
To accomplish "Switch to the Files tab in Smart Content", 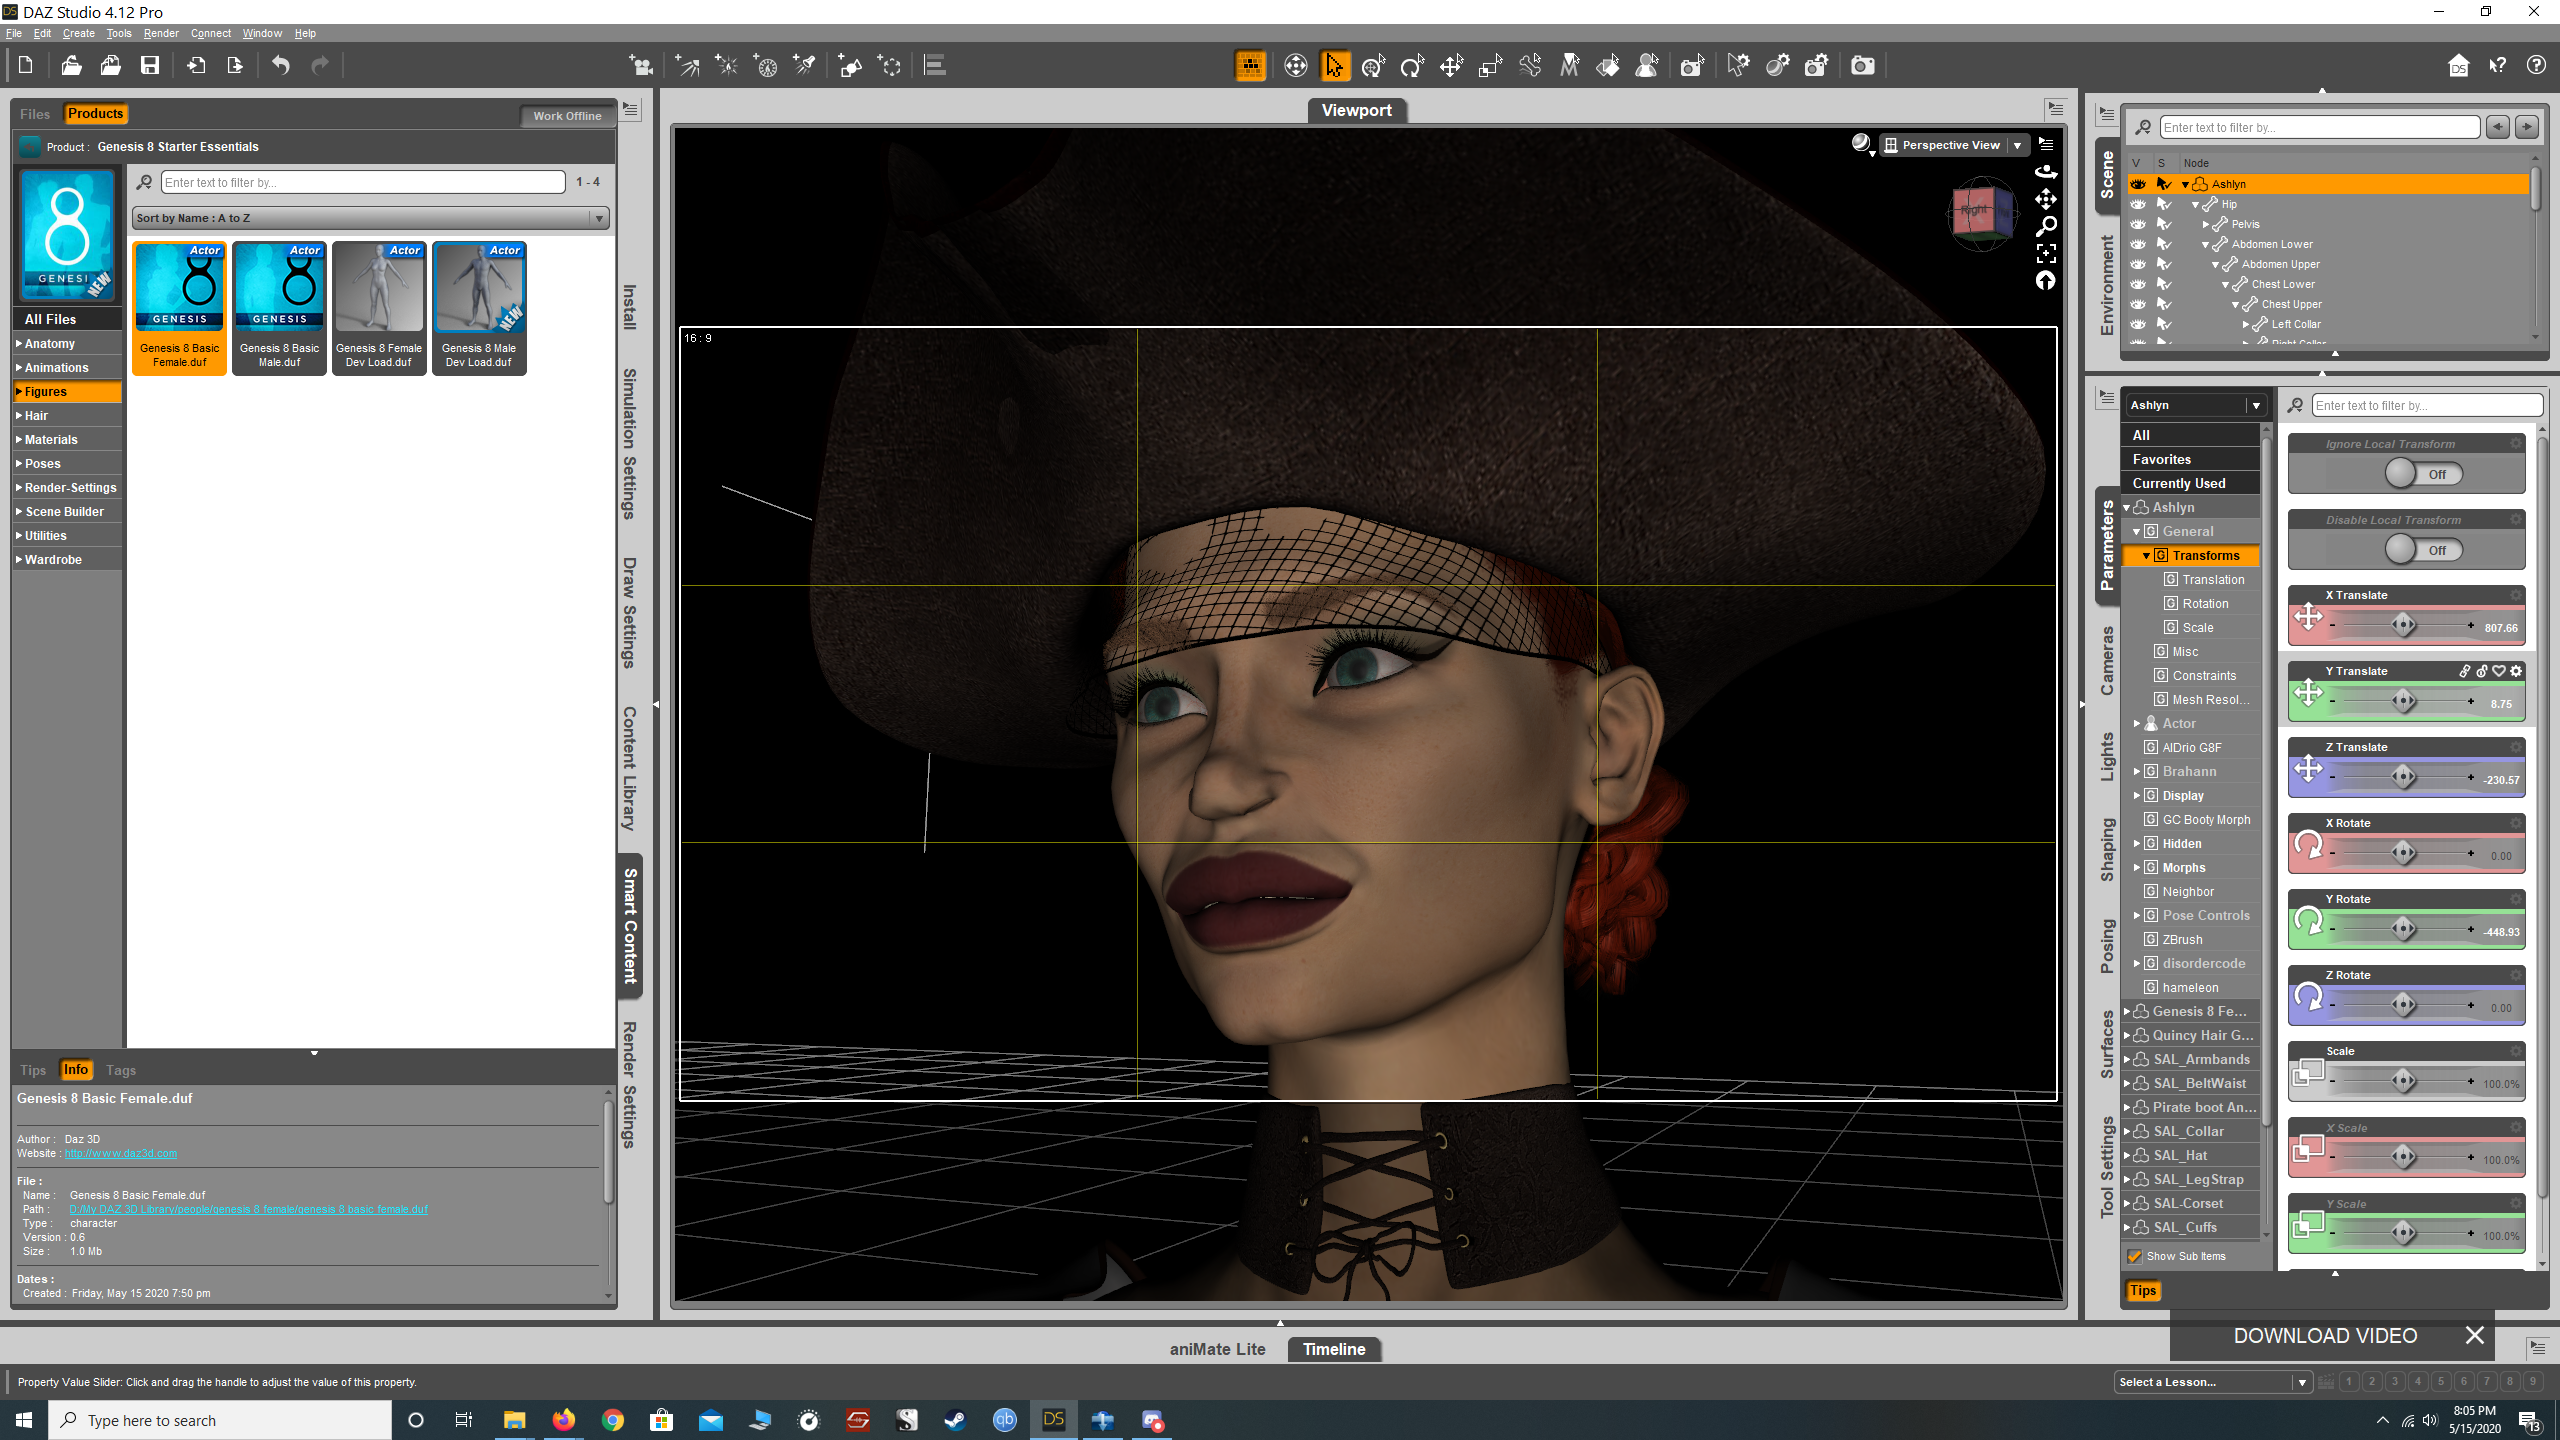I will [x=35, y=114].
